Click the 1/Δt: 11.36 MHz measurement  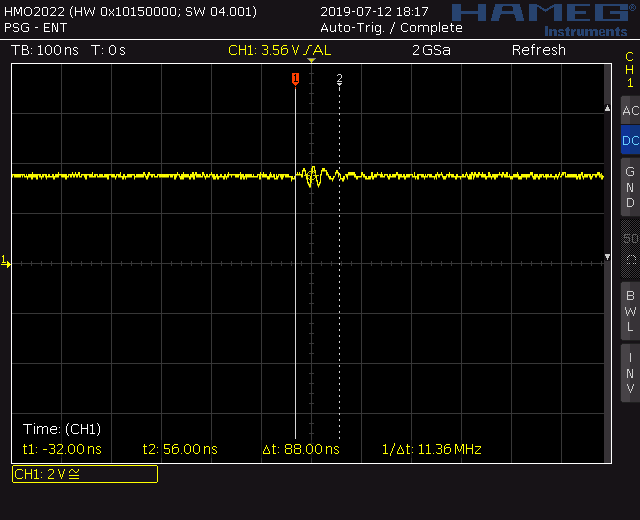click(432, 449)
